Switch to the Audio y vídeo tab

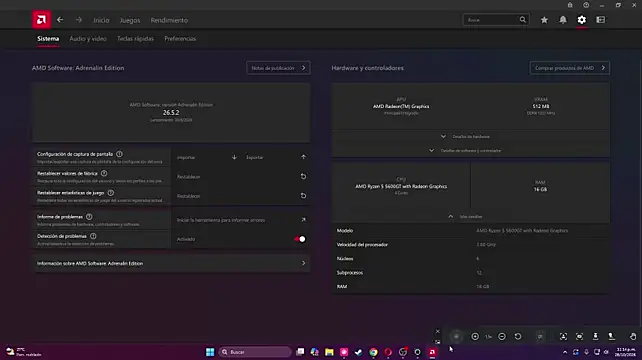88,38
